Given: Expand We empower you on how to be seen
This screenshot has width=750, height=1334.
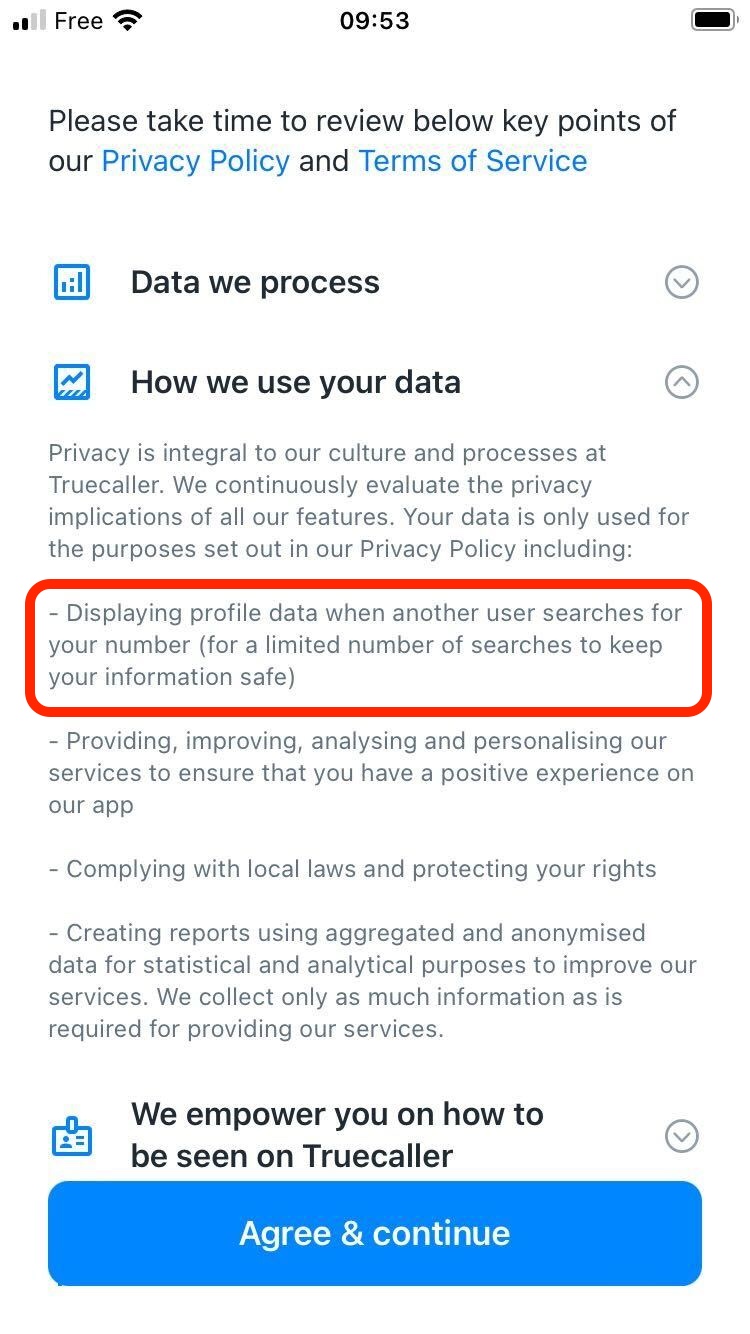Looking at the screenshot, I should pyautogui.click(x=681, y=1135).
